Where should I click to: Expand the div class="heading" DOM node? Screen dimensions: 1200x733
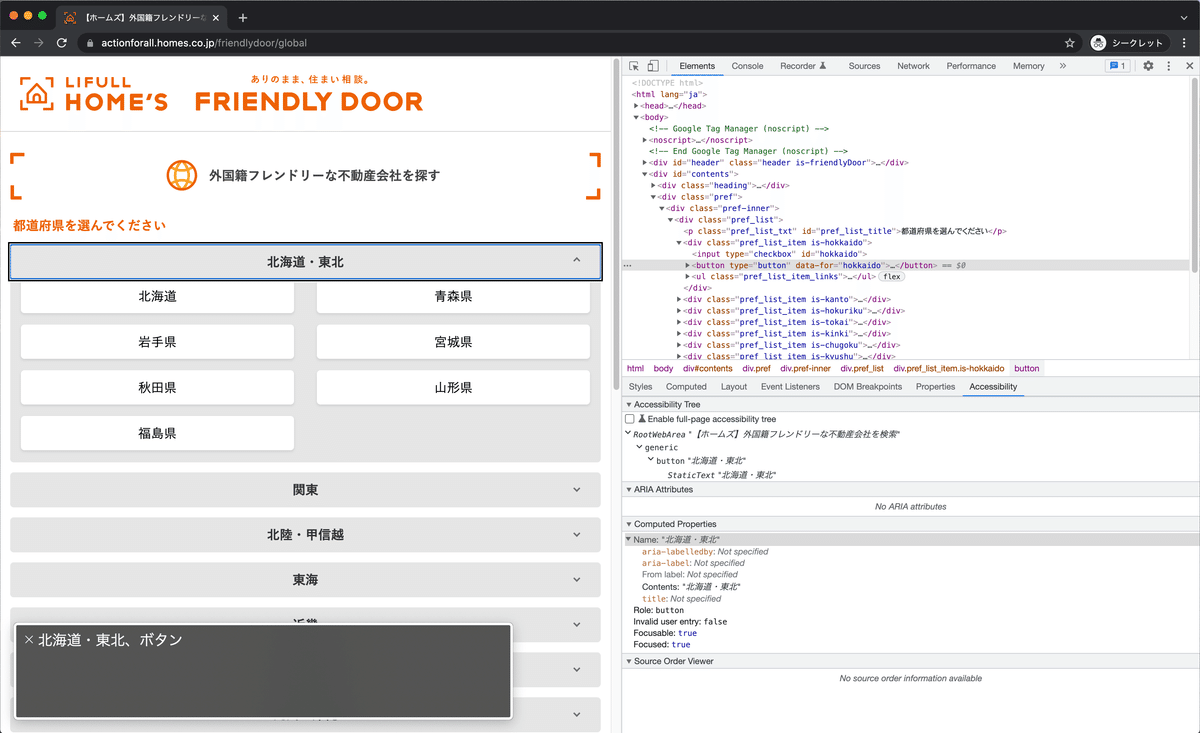[653, 186]
